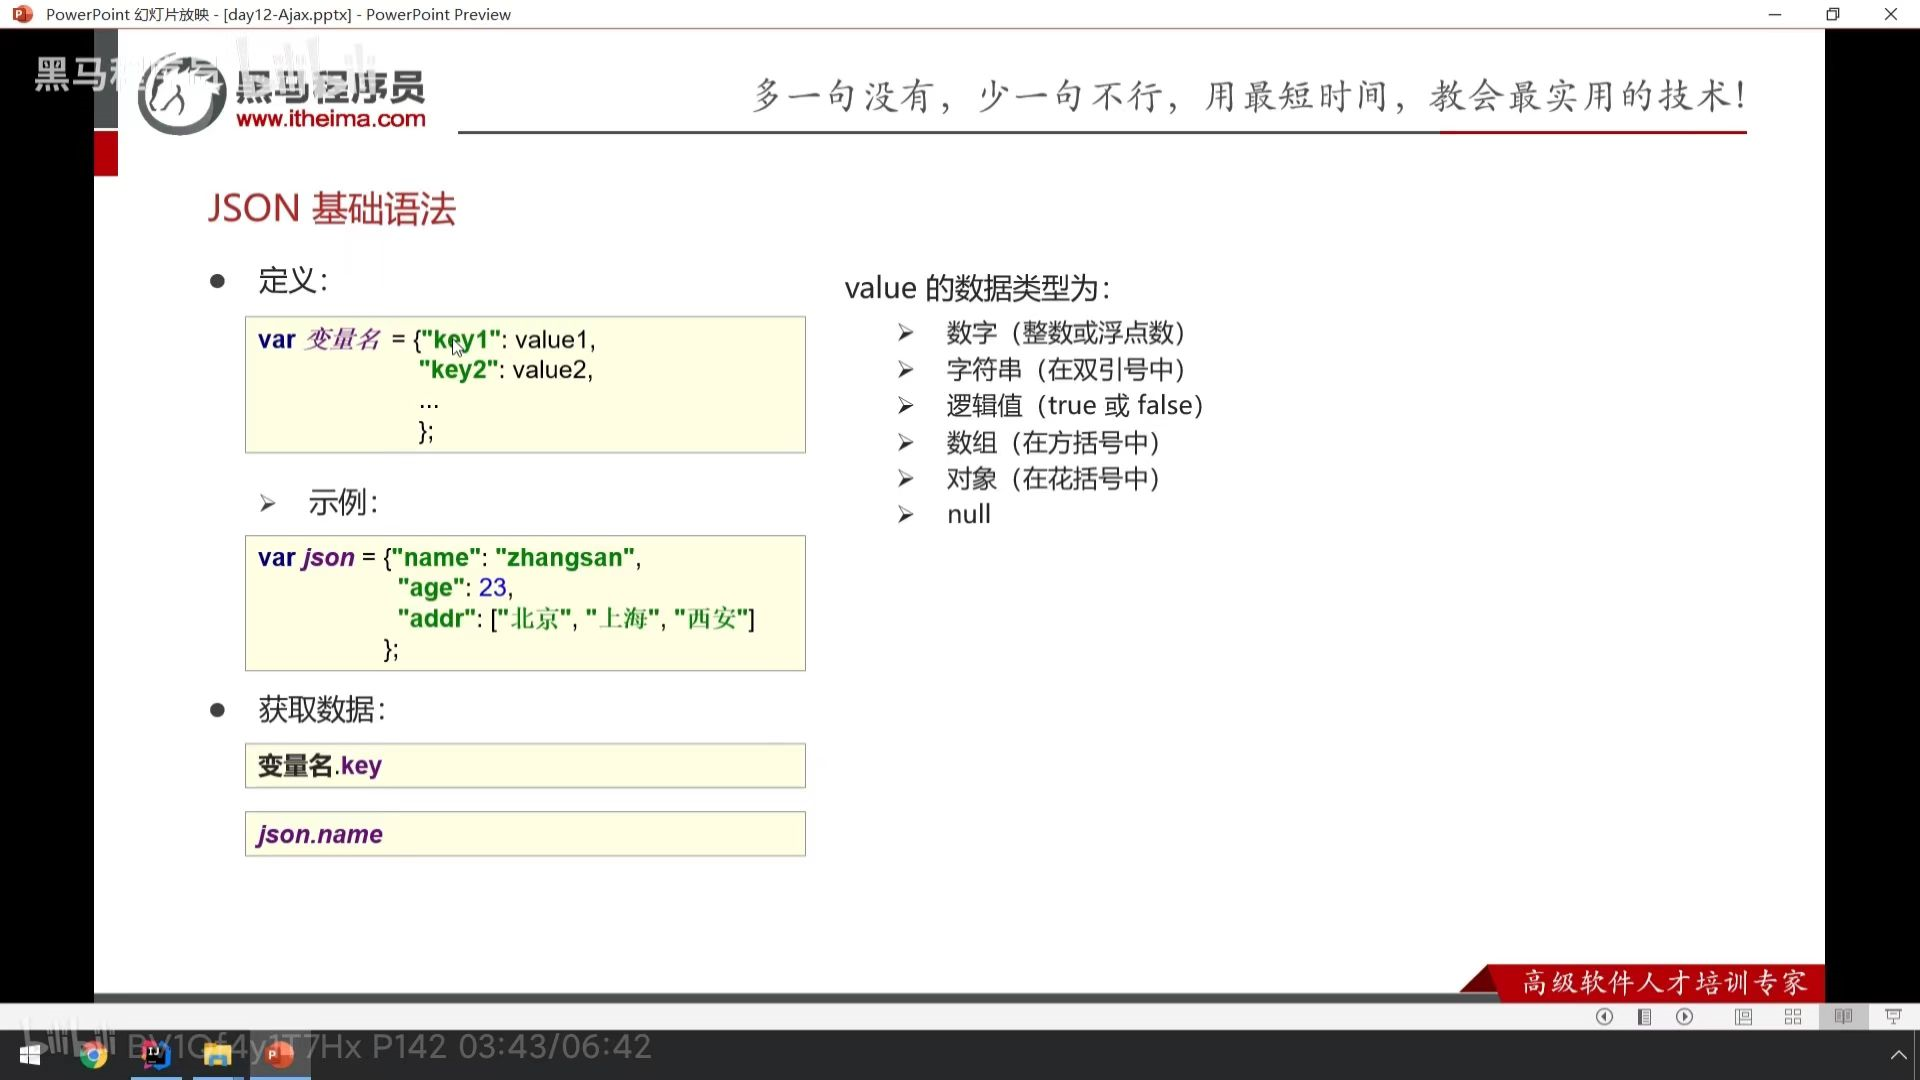
Task: Minimize the PowerPoint Preview window
Action: pos(1774,14)
